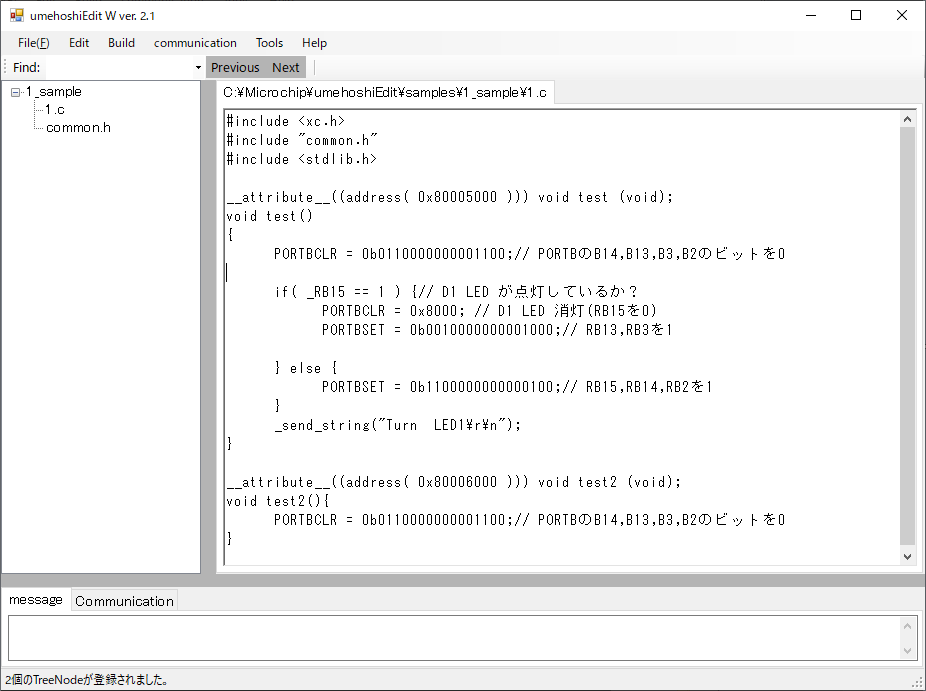
Task: Open the Edit menu
Action: 79,43
